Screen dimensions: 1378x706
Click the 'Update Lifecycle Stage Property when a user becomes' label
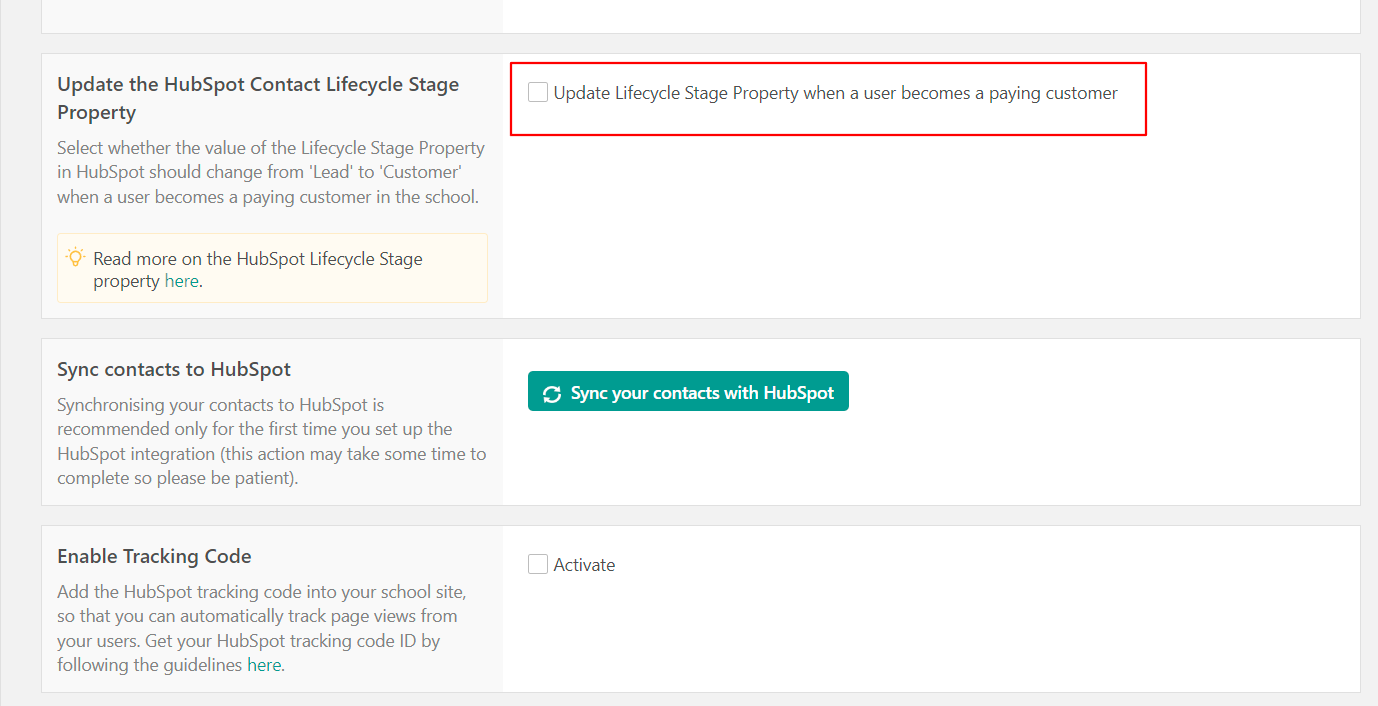tap(835, 93)
